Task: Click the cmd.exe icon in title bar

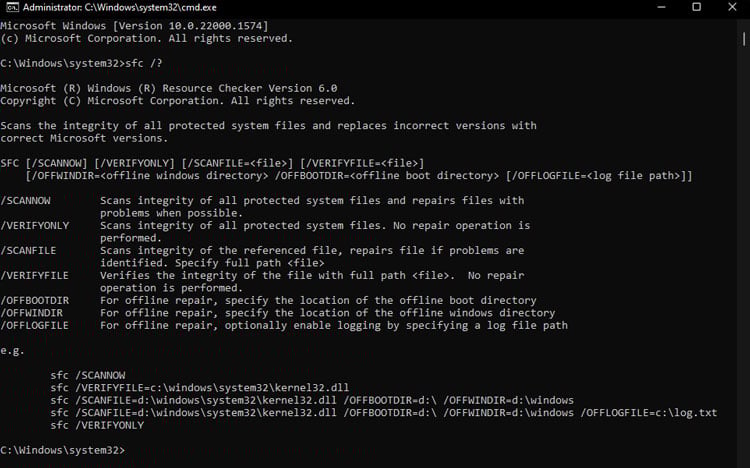Action: (x=12, y=7)
